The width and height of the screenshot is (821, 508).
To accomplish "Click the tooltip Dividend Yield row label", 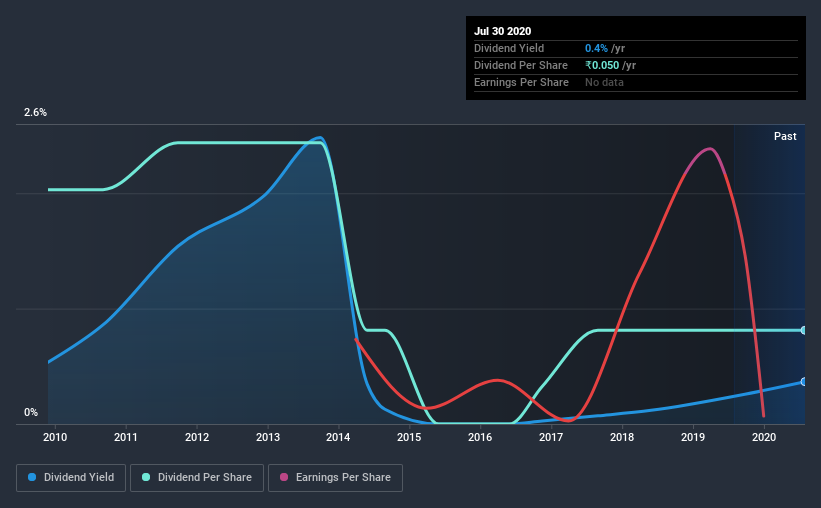I will pos(509,48).
